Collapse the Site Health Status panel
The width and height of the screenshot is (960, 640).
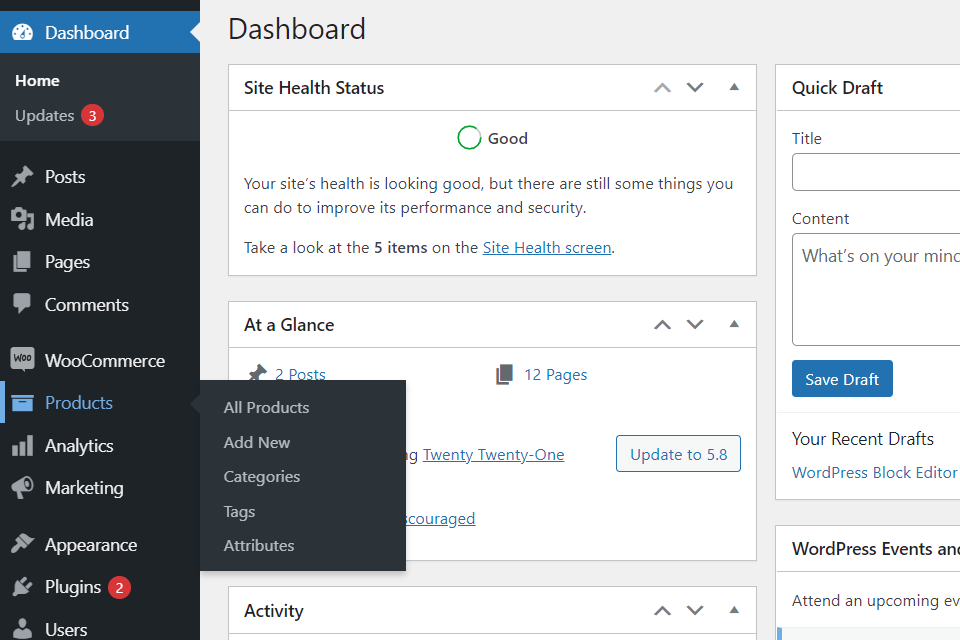(x=734, y=87)
